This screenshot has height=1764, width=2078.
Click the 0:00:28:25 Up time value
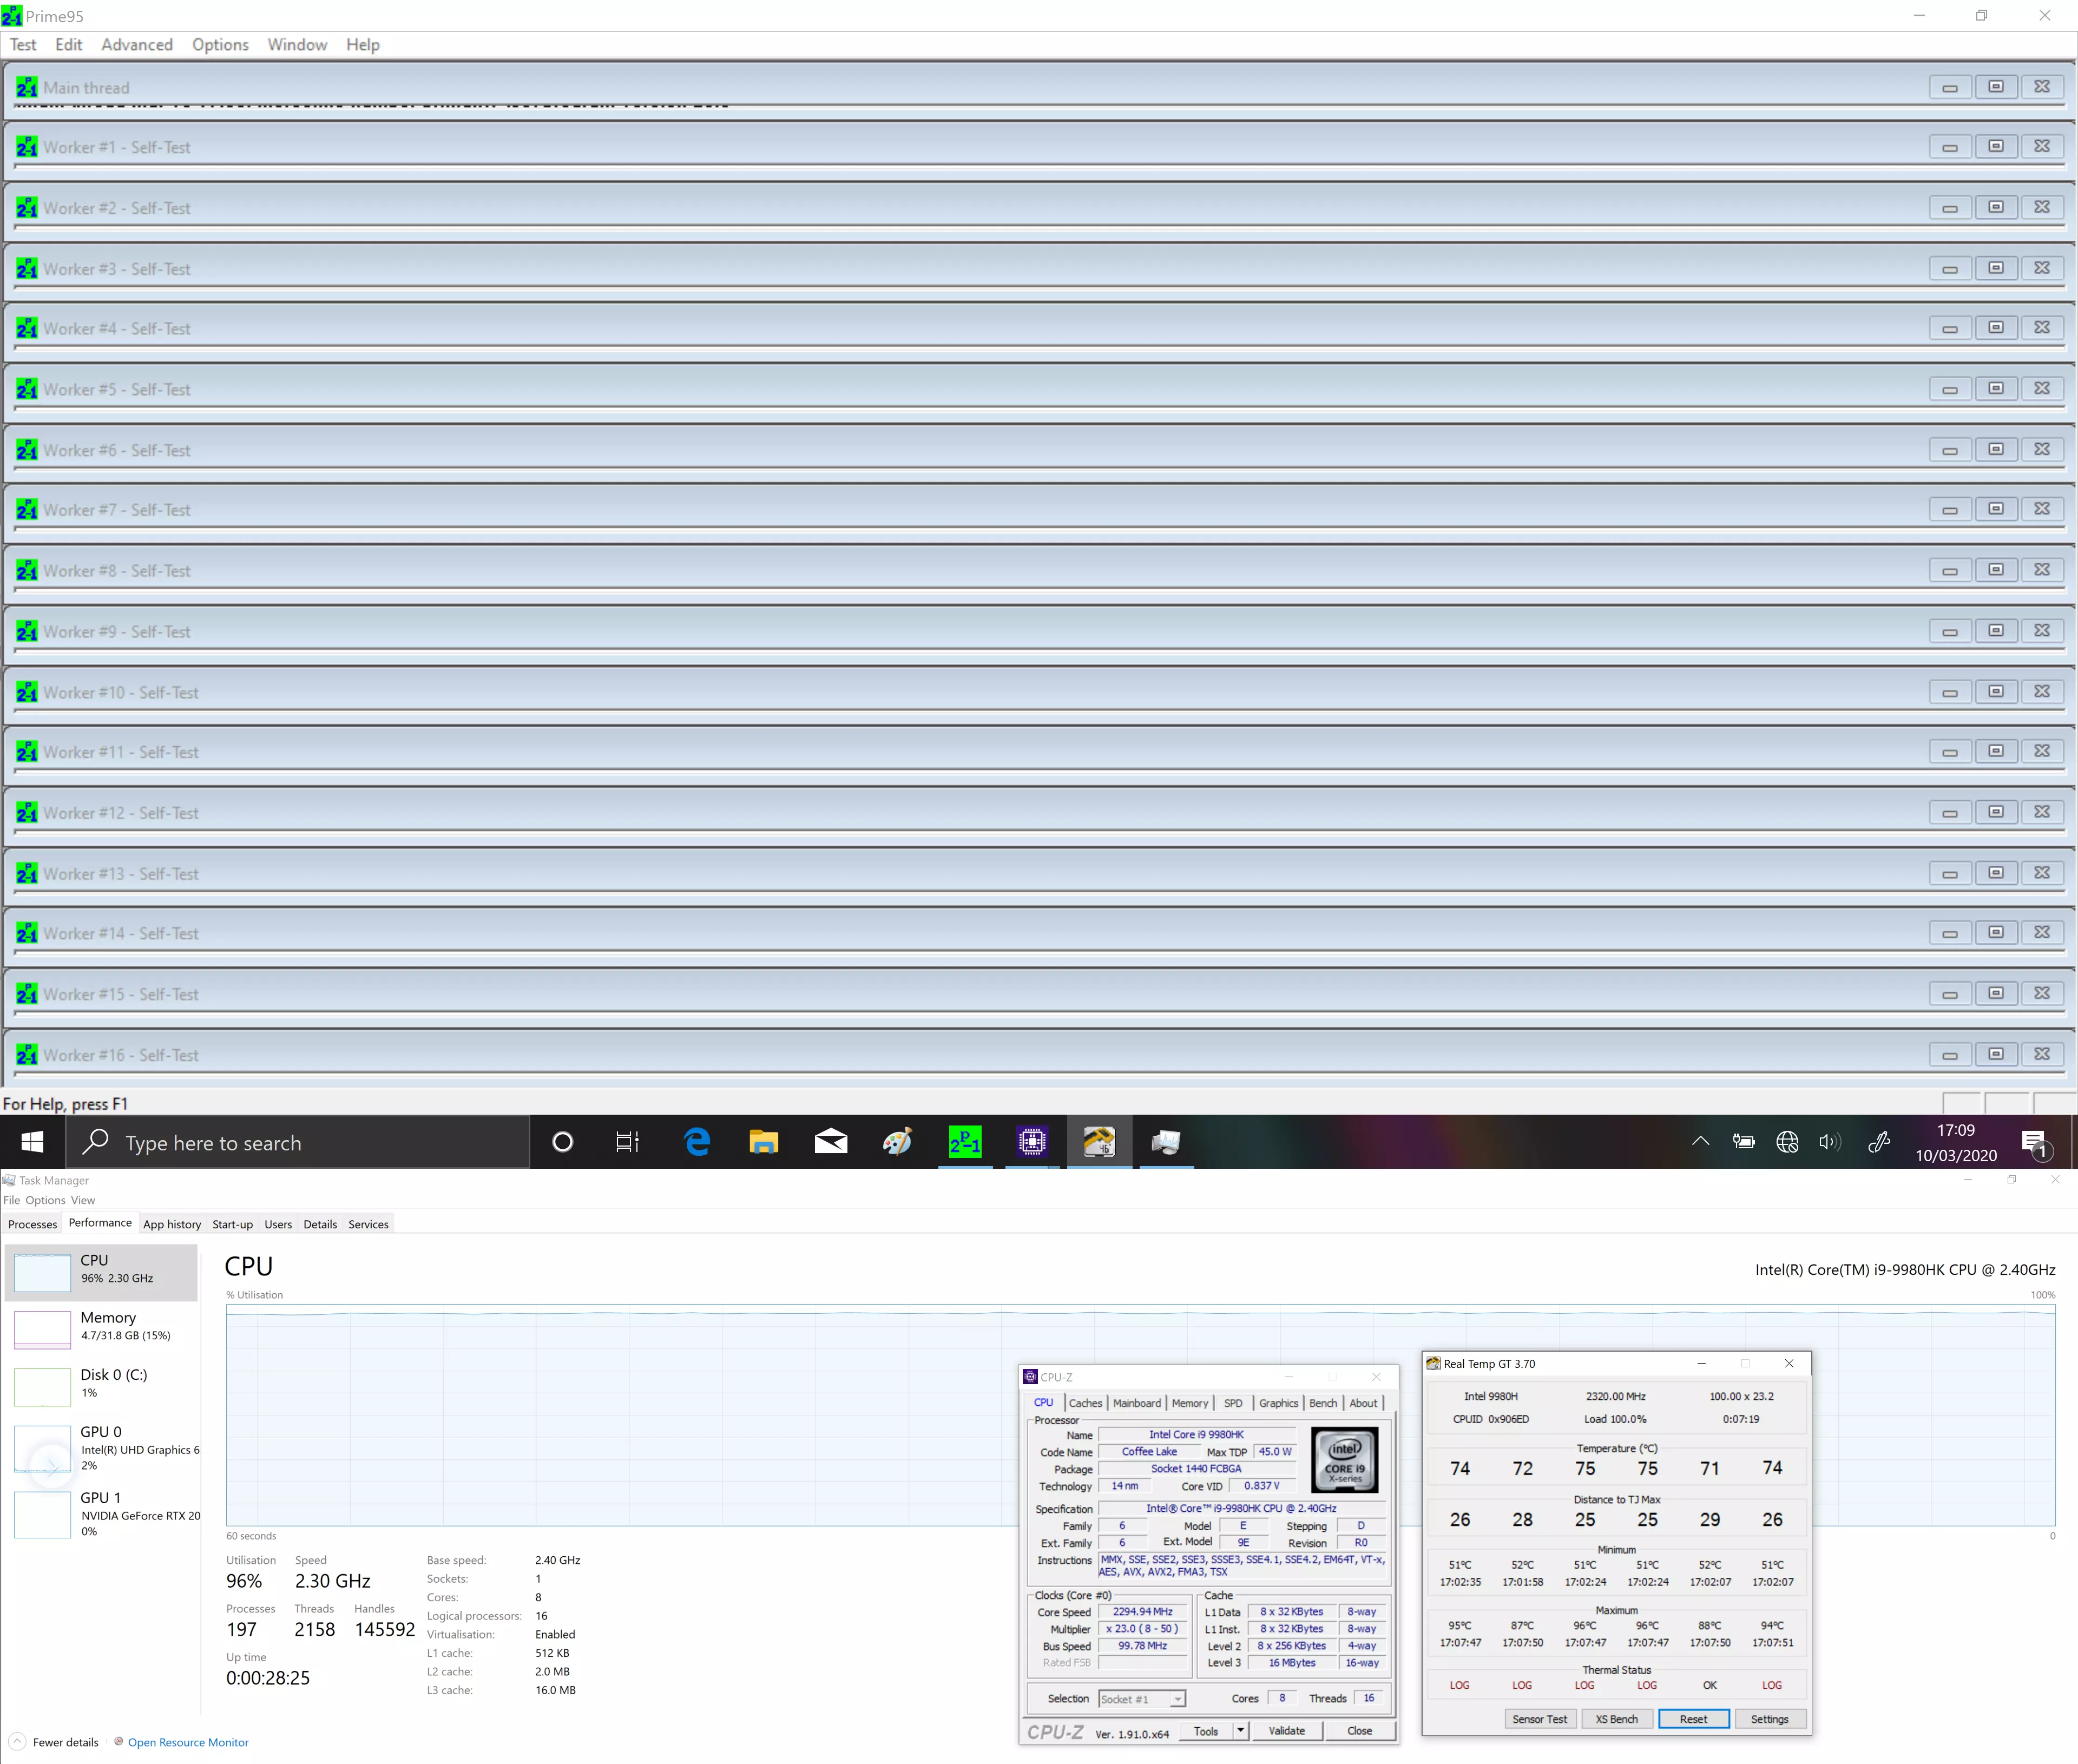(268, 1678)
